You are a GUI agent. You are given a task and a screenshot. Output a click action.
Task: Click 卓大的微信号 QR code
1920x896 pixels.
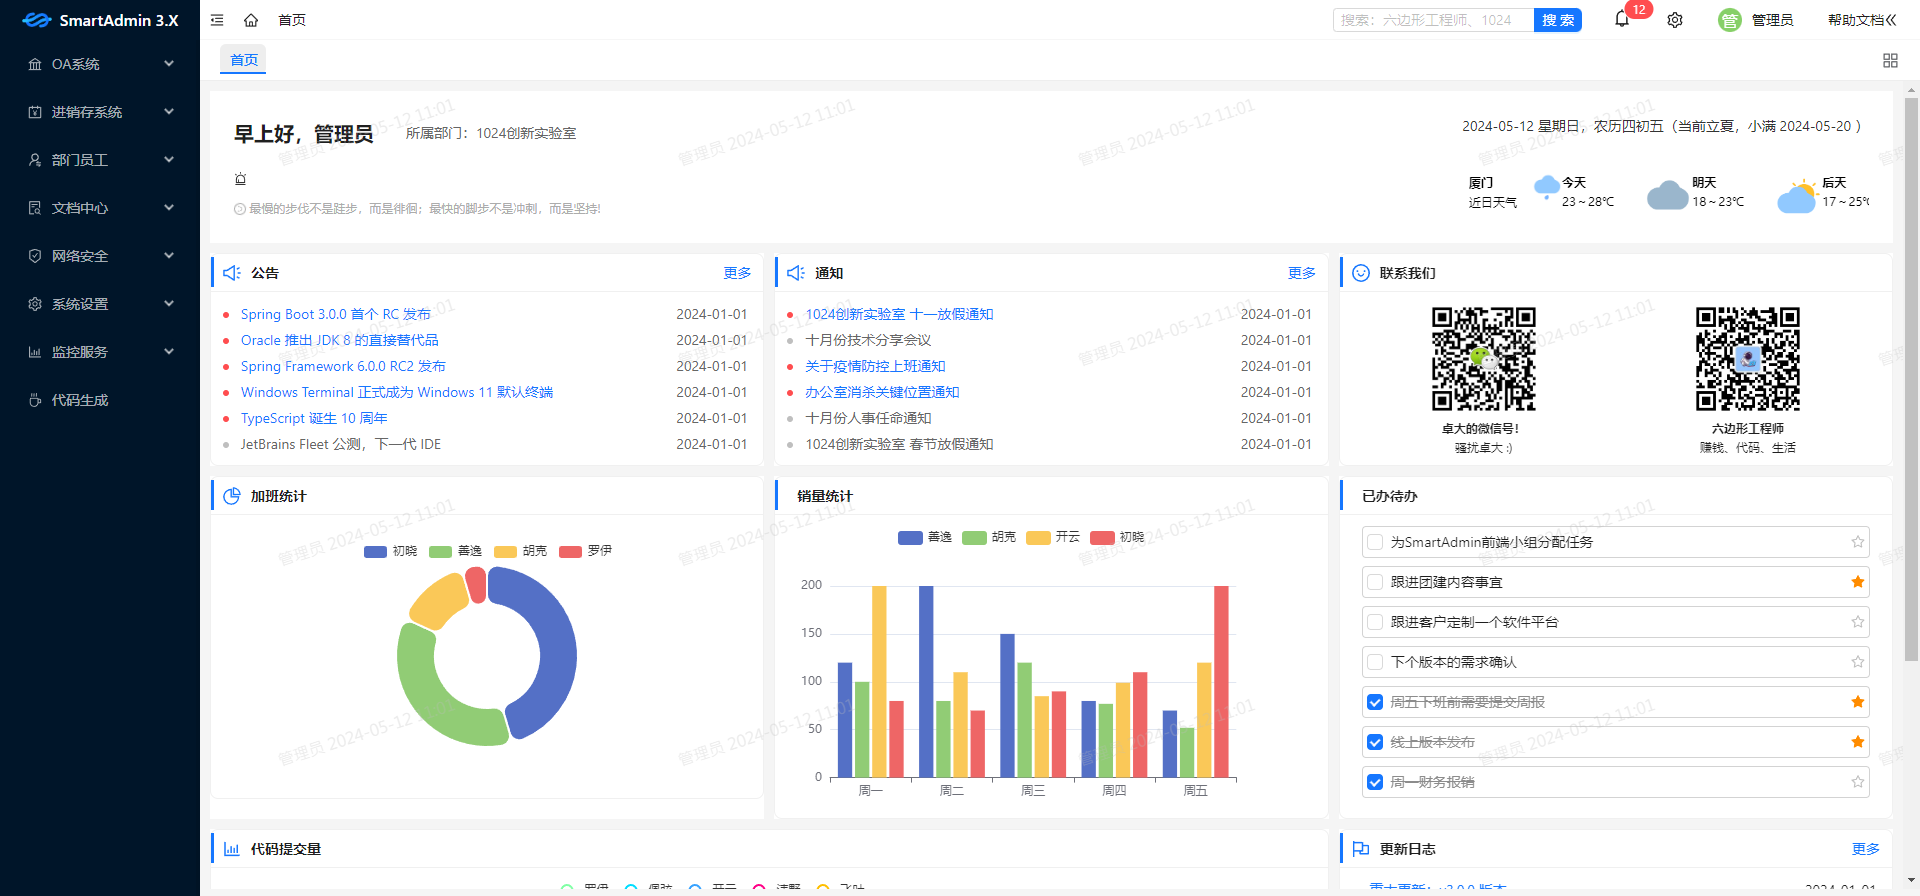1483,359
